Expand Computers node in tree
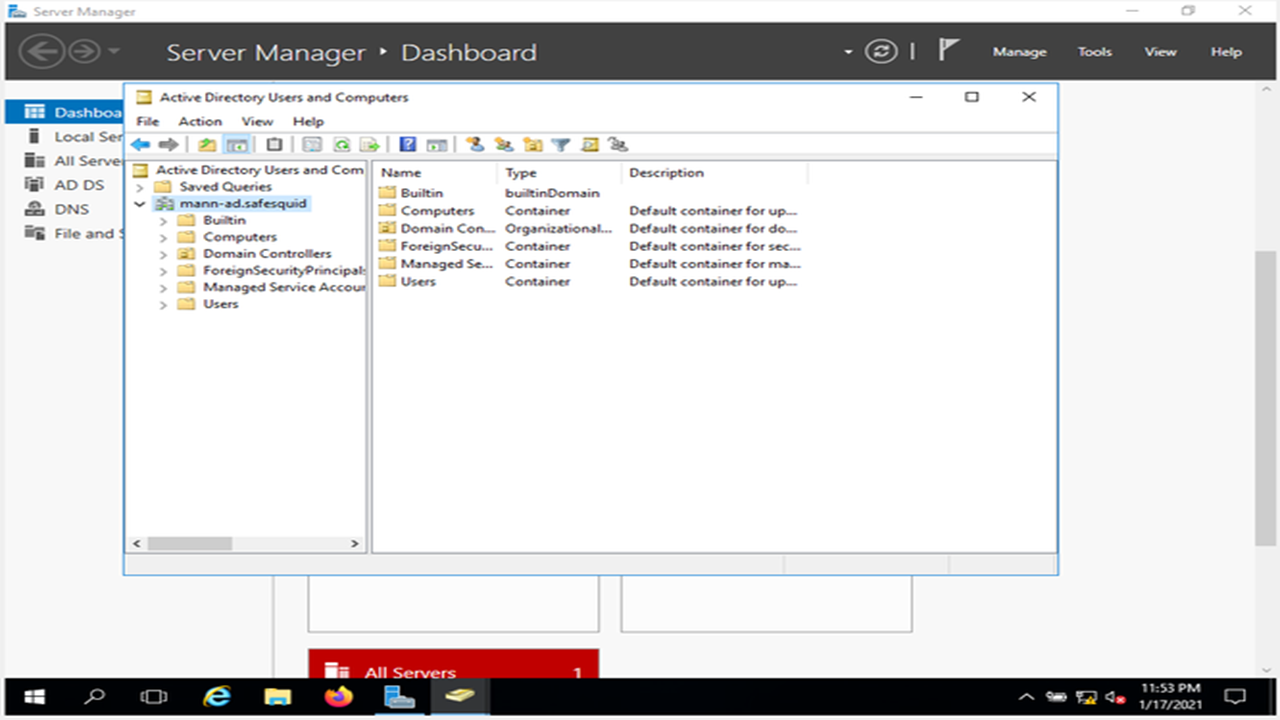1280x720 pixels. [163, 237]
